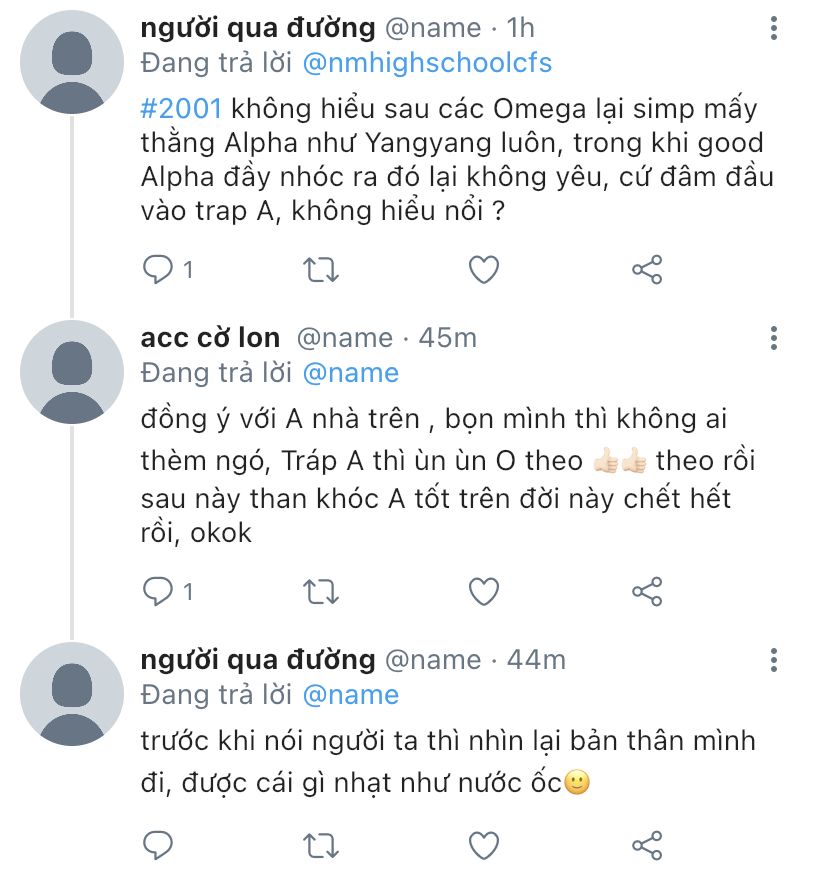Open more options on the 44m tweet
828x875 pixels.
point(774,660)
